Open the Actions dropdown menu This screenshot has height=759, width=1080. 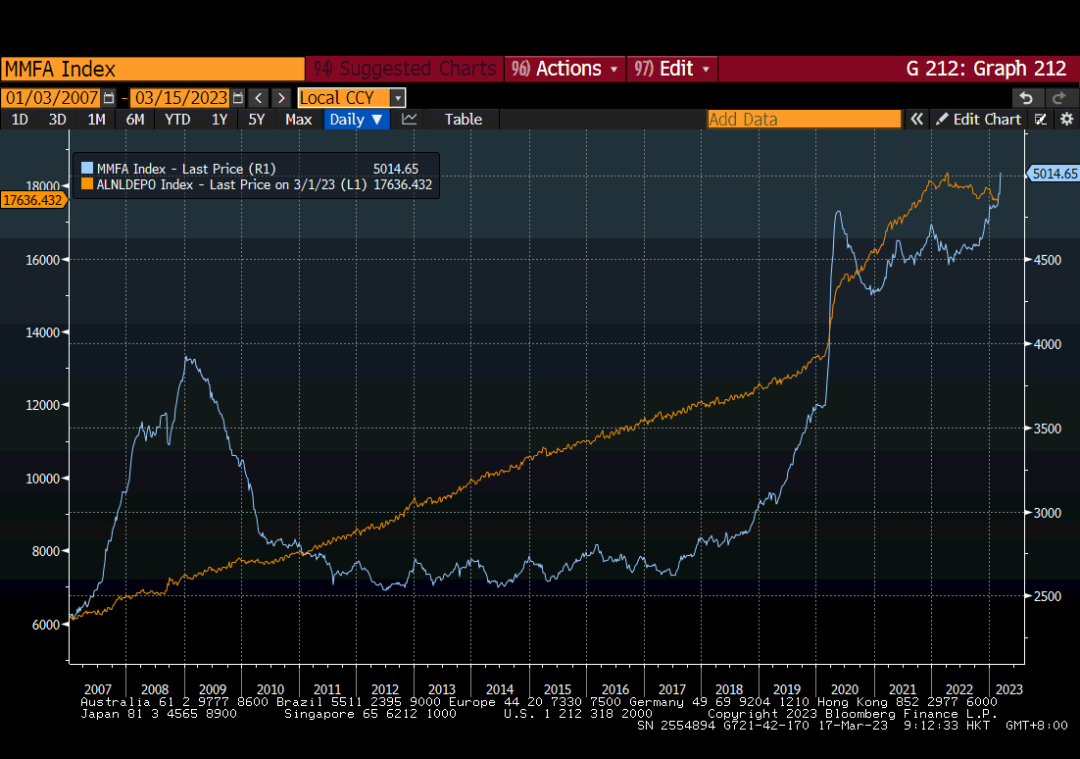pos(567,69)
